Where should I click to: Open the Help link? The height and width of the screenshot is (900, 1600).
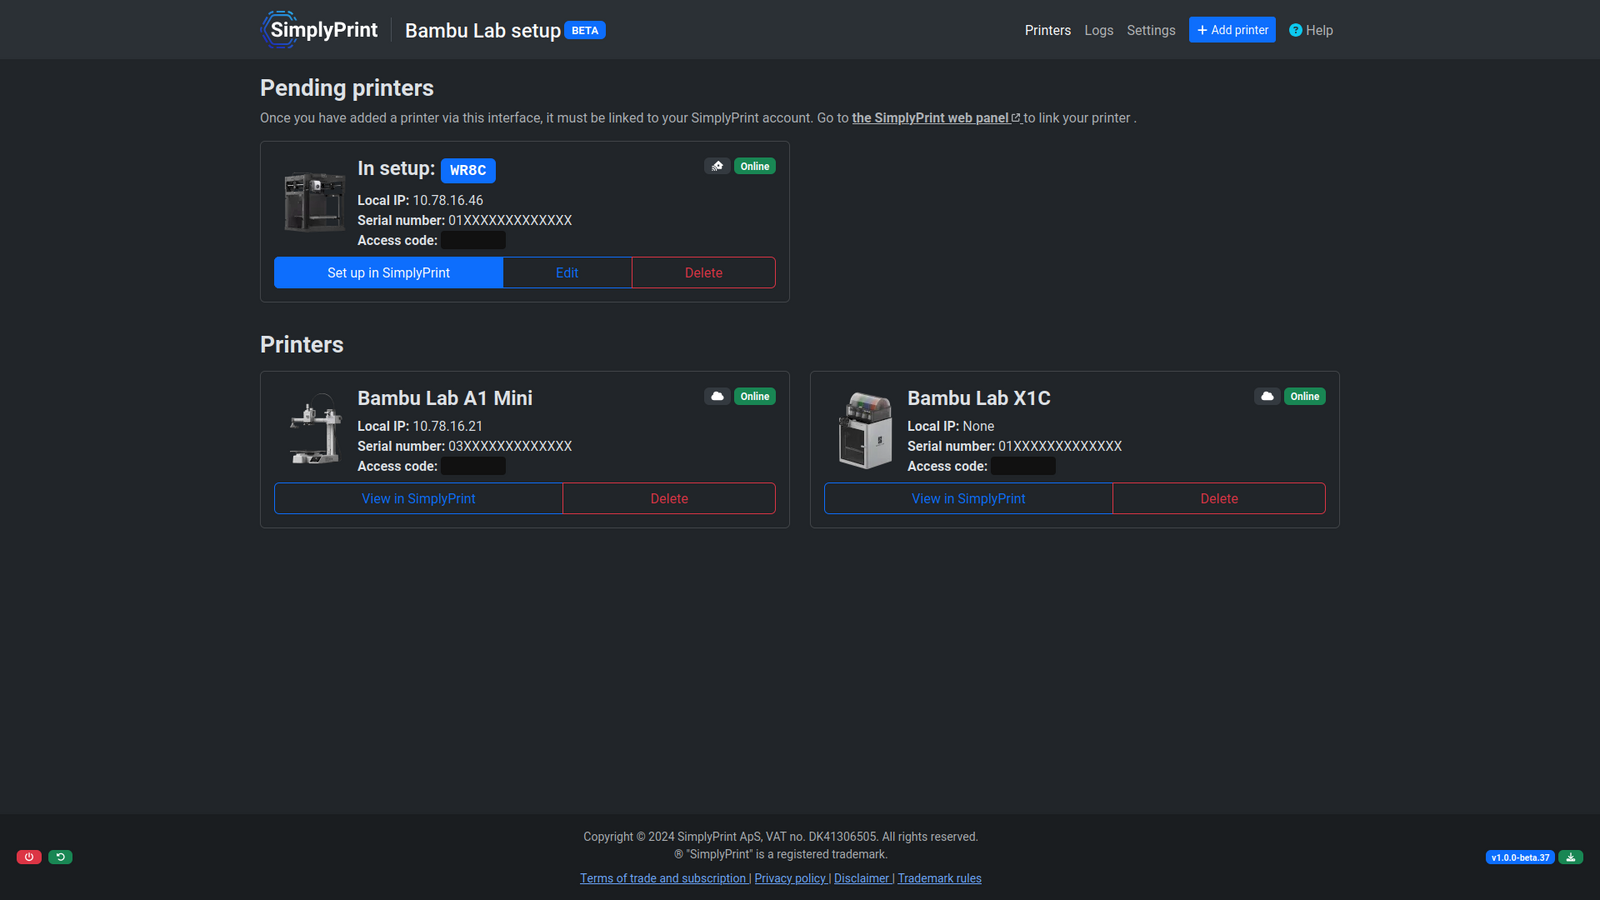tap(1310, 30)
